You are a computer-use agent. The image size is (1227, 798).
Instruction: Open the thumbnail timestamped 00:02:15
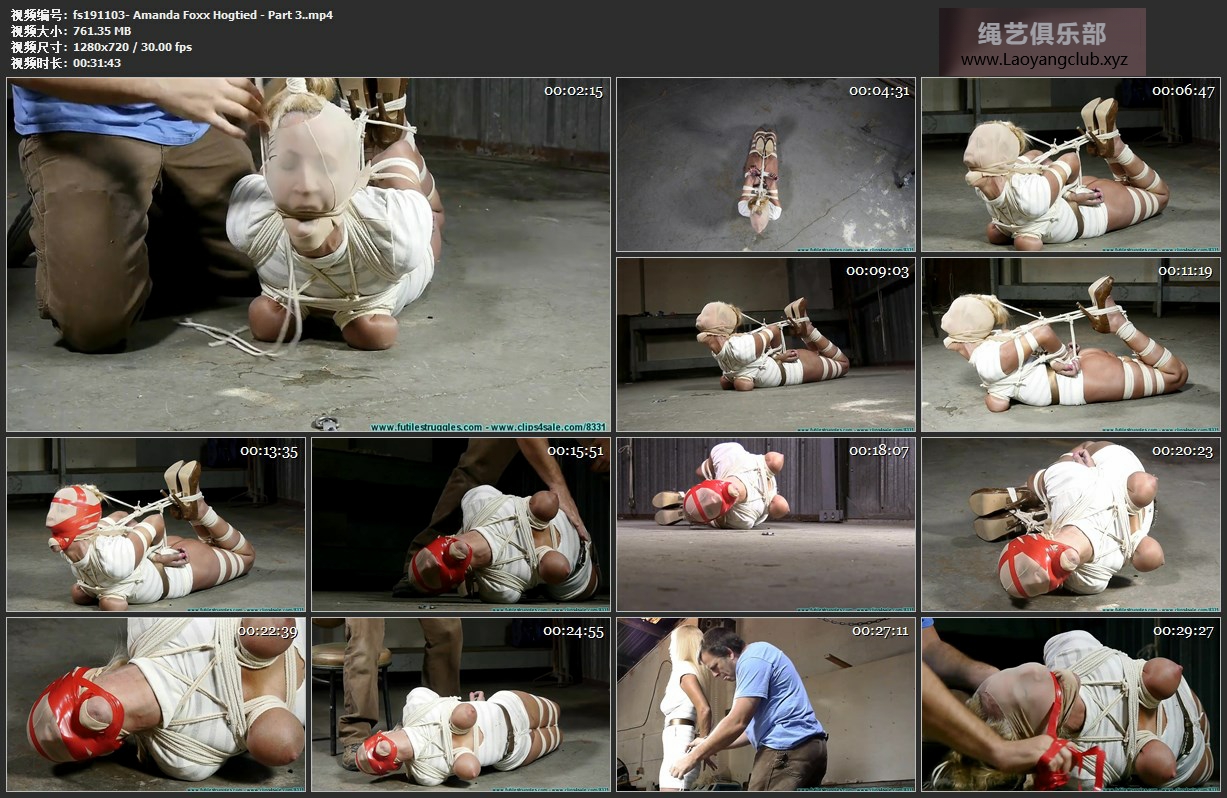tap(308, 255)
